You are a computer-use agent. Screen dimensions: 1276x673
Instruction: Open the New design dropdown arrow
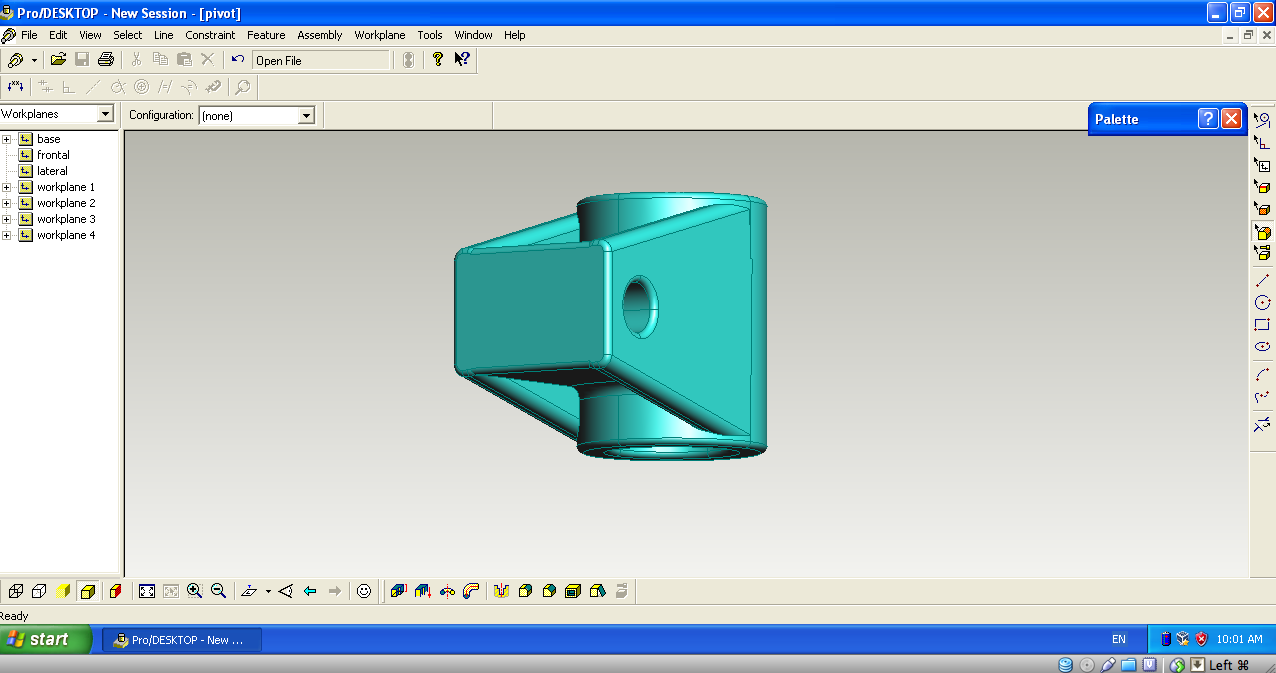(x=34, y=60)
